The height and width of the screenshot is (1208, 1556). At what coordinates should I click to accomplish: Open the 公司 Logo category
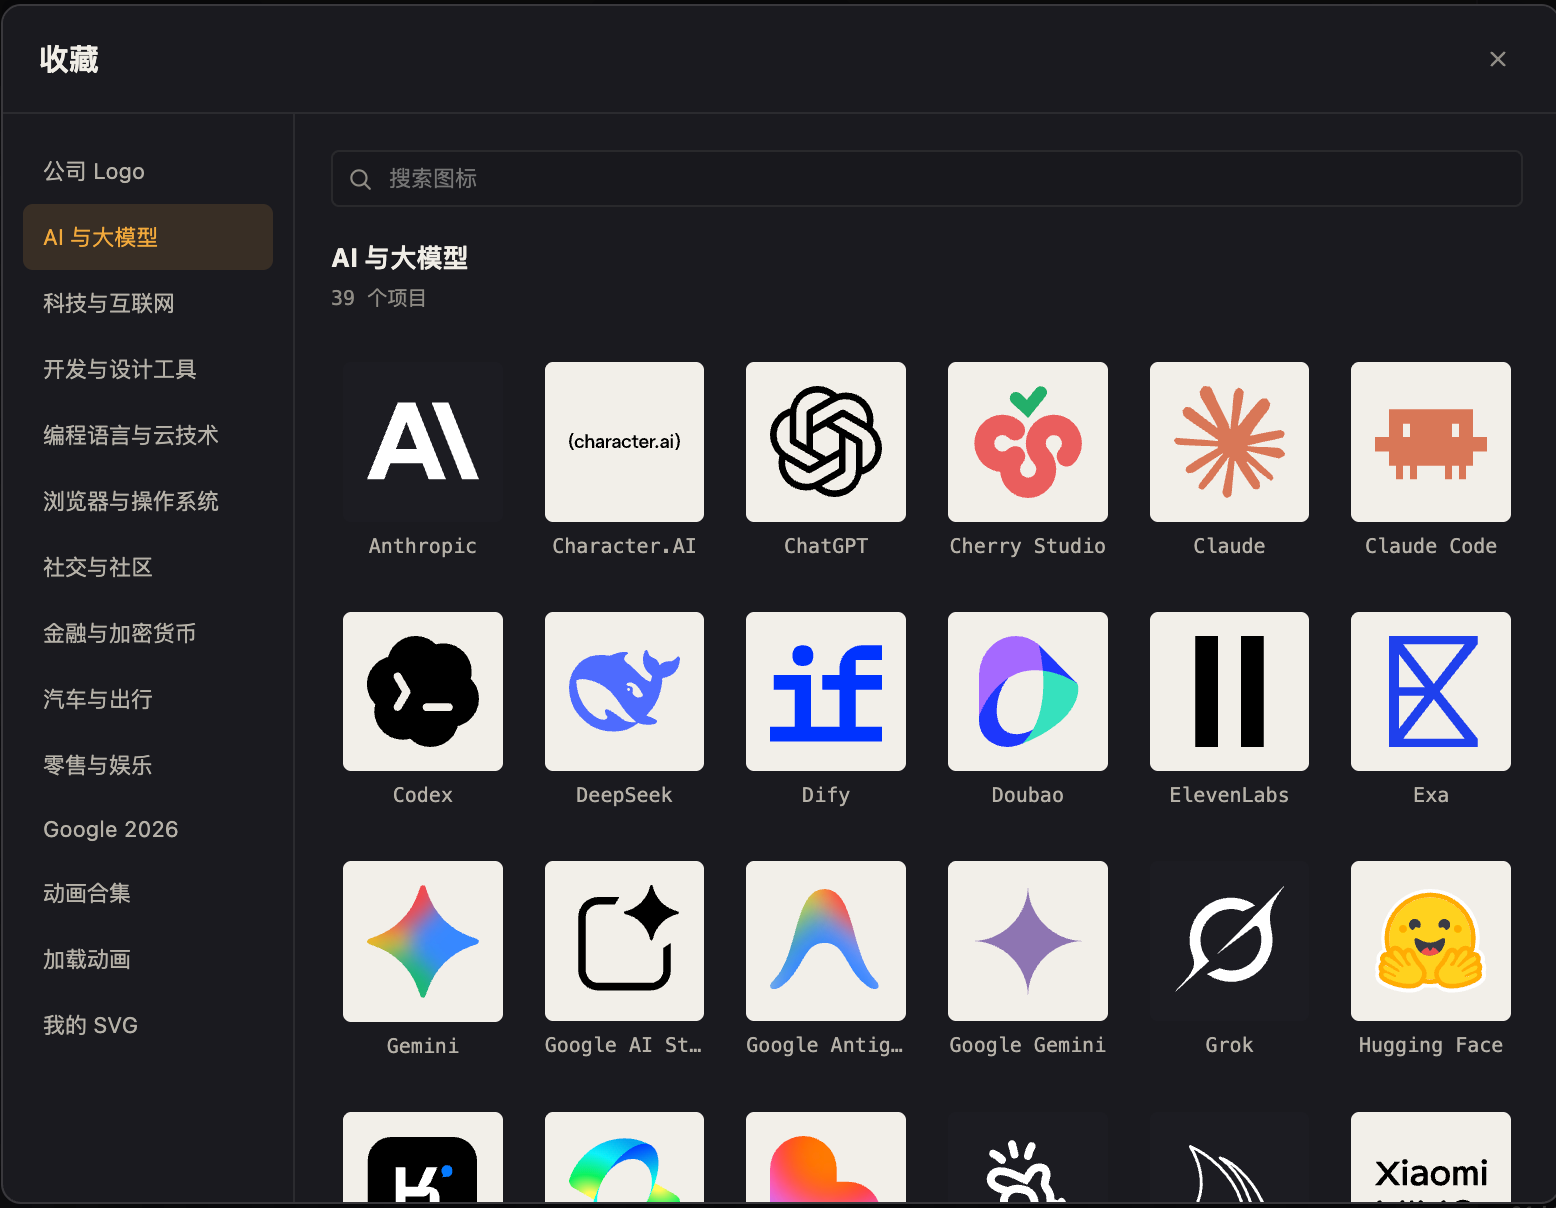(x=148, y=171)
